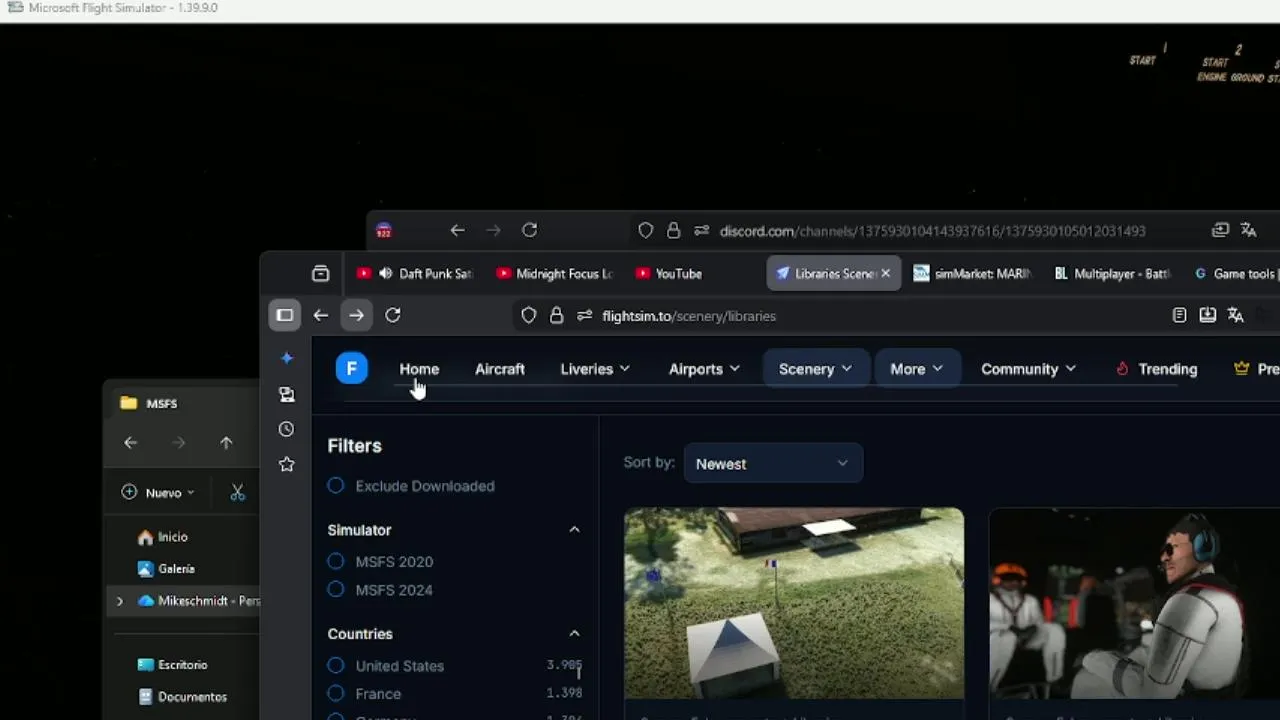Toggle the browser sidebar panel button
The width and height of the screenshot is (1280, 720).
285,315
